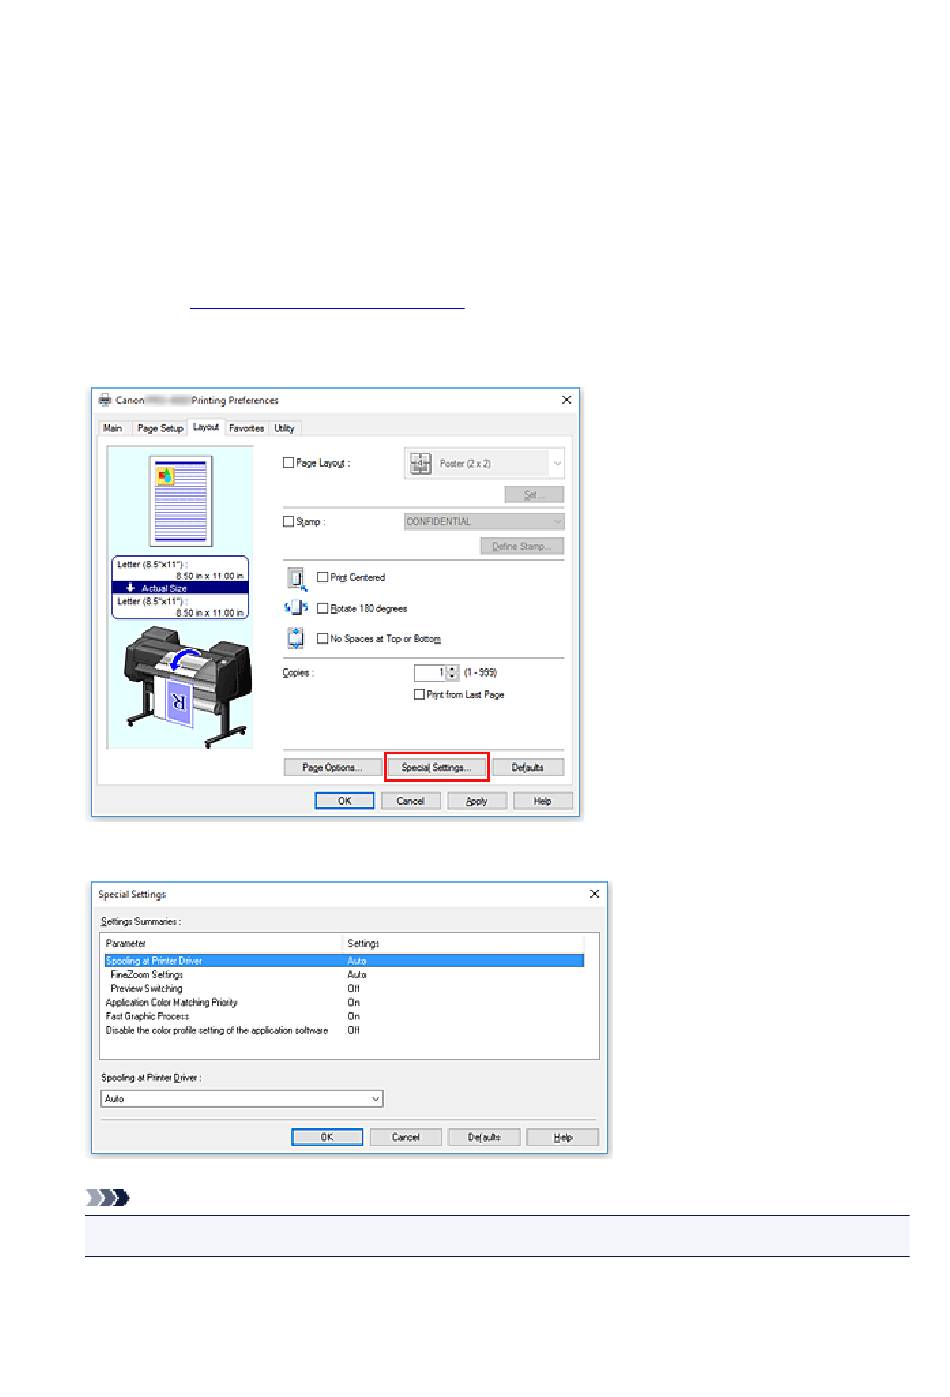Click the Rotate 180 degrees icon

click(x=296, y=608)
